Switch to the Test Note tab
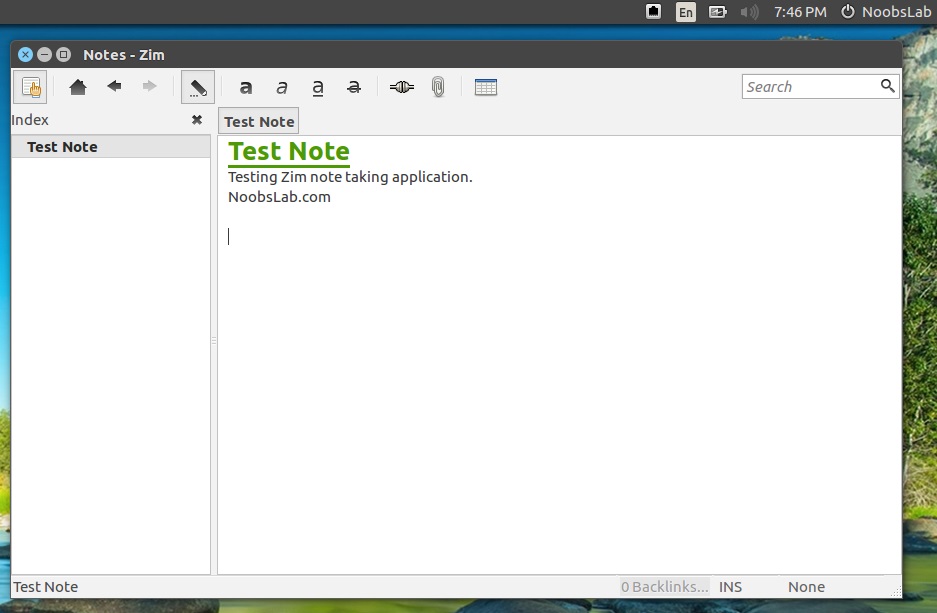Image resolution: width=937 pixels, height=613 pixels. pyautogui.click(x=258, y=120)
